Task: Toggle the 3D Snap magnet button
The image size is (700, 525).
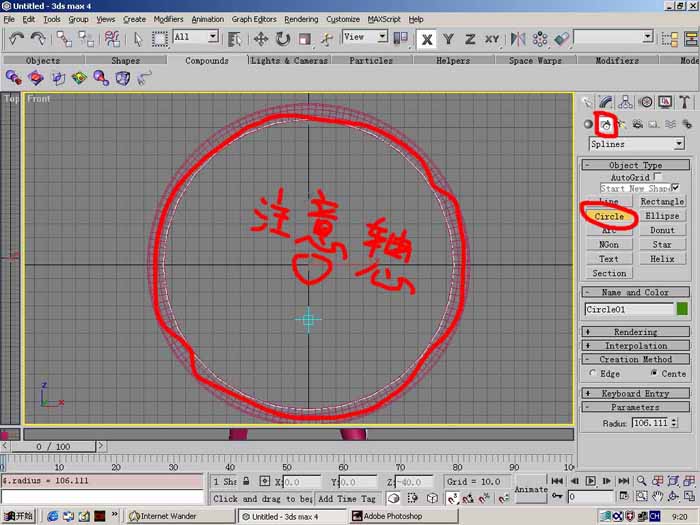Action: coord(452,498)
